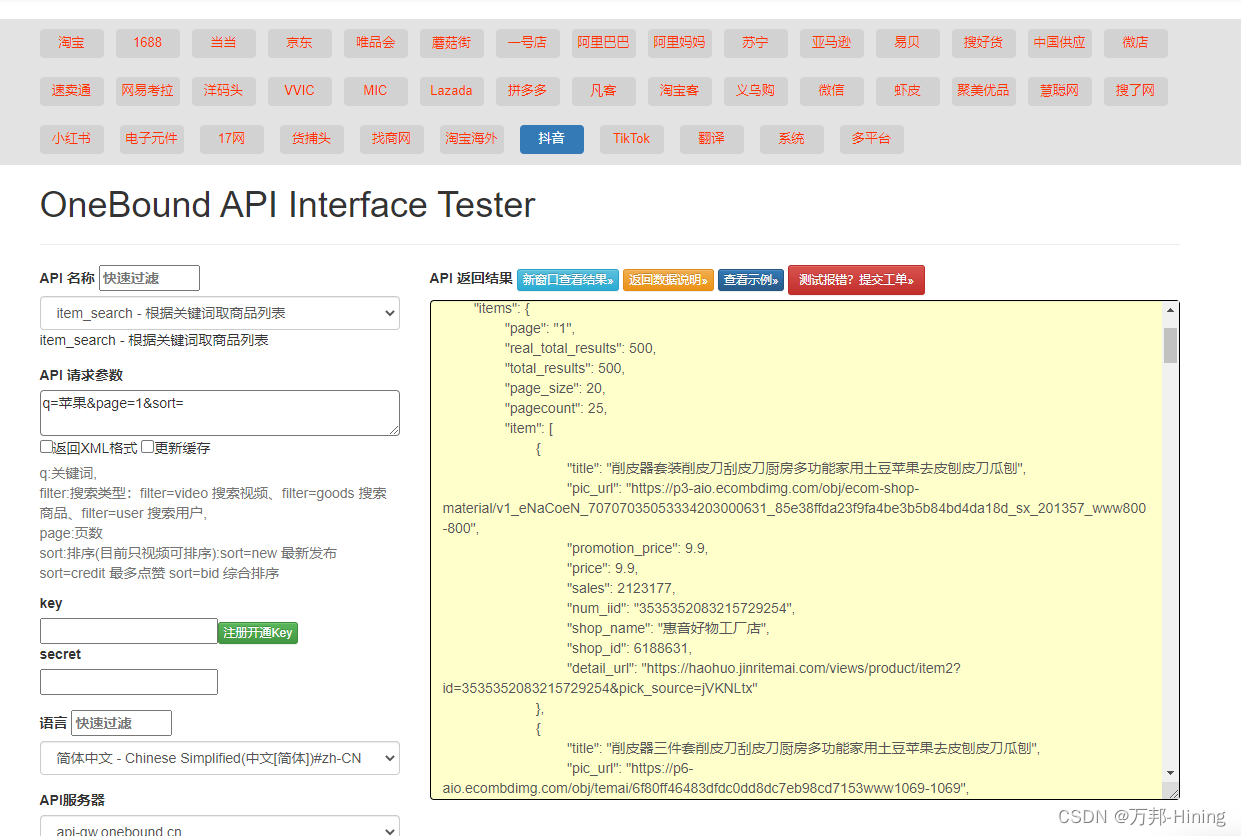Switch to the VVIC tab

299,91
